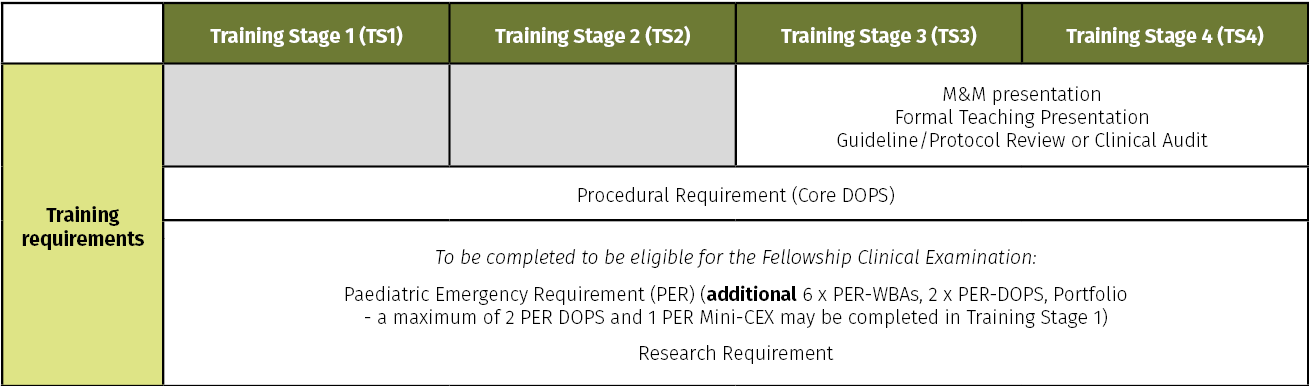Select the grey empty cell under TS1

306,115
